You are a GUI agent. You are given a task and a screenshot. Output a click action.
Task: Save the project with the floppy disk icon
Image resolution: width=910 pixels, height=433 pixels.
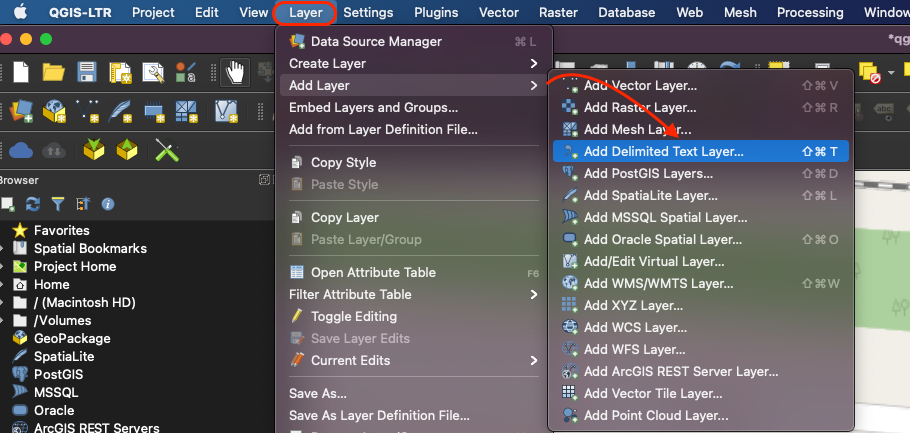pos(86,73)
